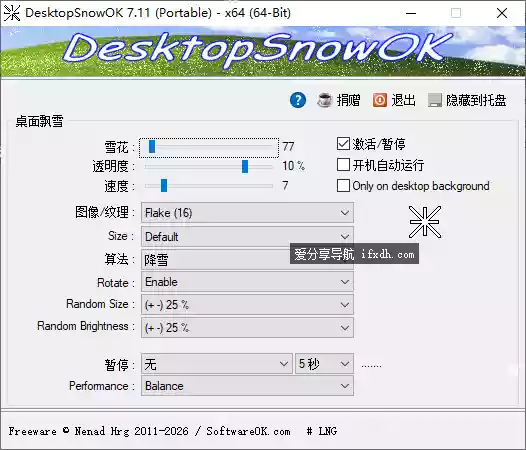Viewport: 526px width, 450px height.
Task: Open the Rotate Enable dropdown
Action: [247, 282]
